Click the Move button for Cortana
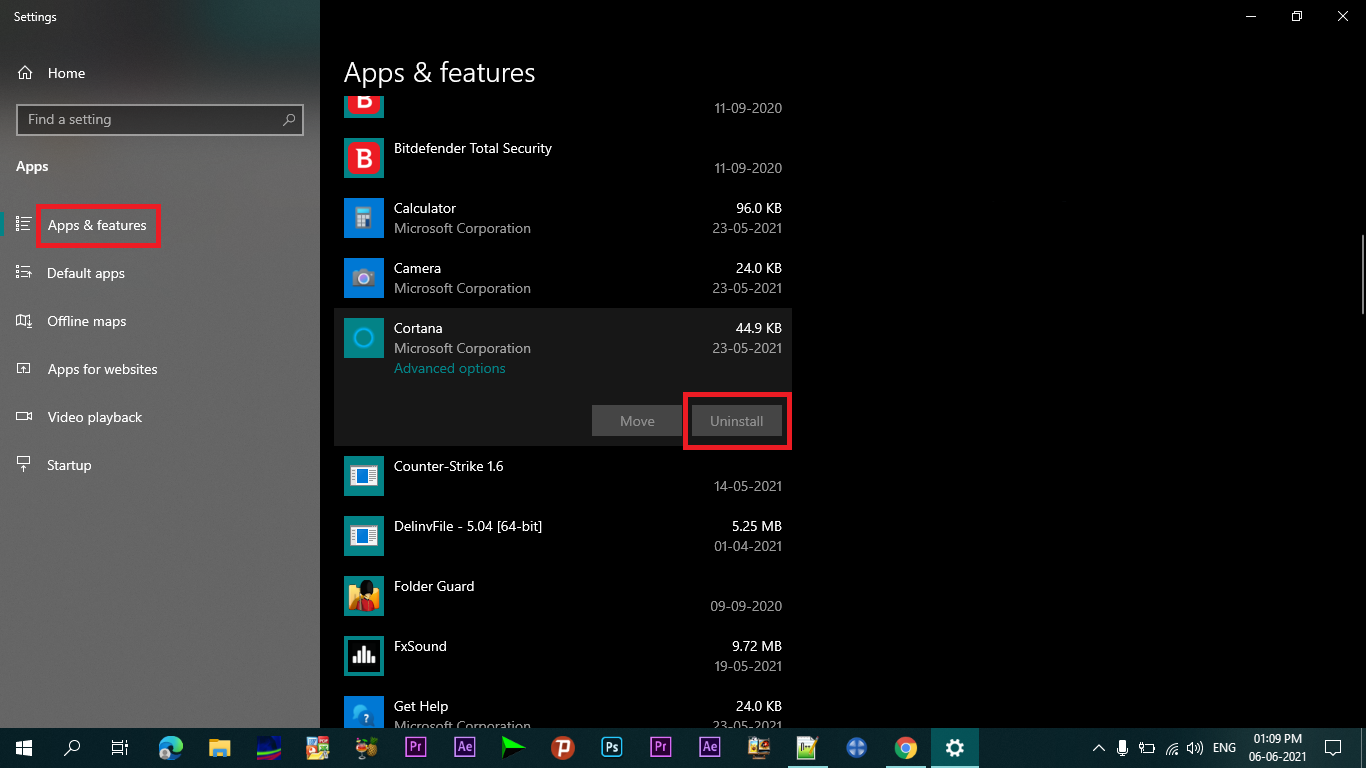The width and height of the screenshot is (1366, 768). (x=637, y=421)
